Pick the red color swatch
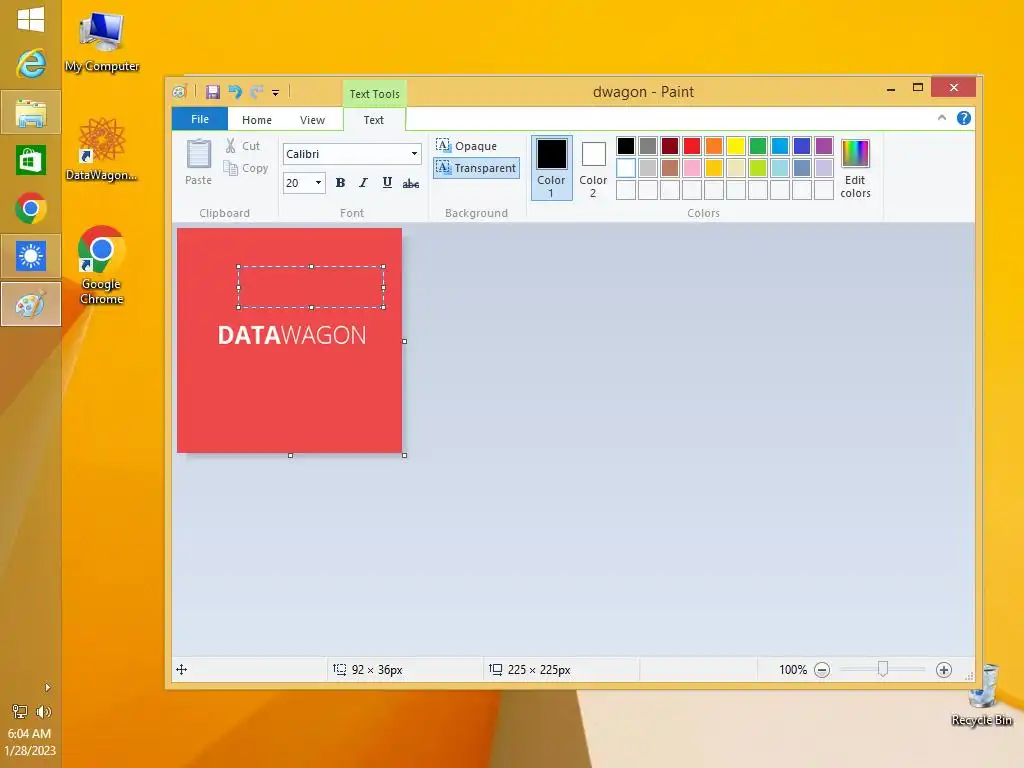The width and height of the screenshot is (1024, 768). coord(692,146)
